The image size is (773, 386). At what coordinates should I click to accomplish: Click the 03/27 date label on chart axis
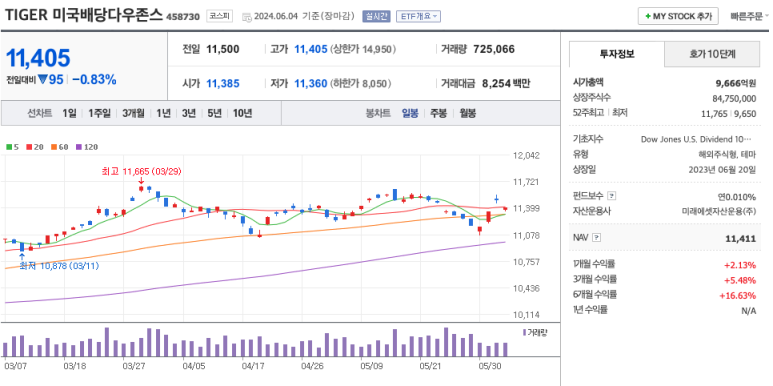tap(134, 366)
